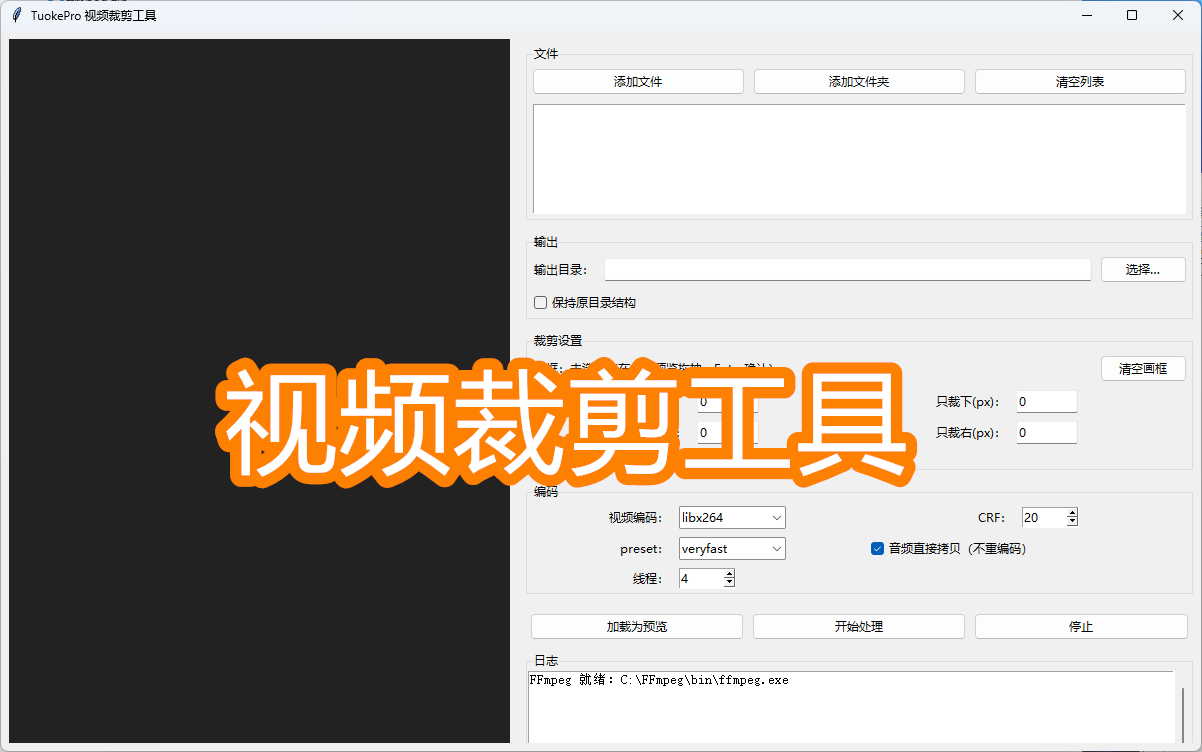Click the TuokePro app icon in title bar

16,15
